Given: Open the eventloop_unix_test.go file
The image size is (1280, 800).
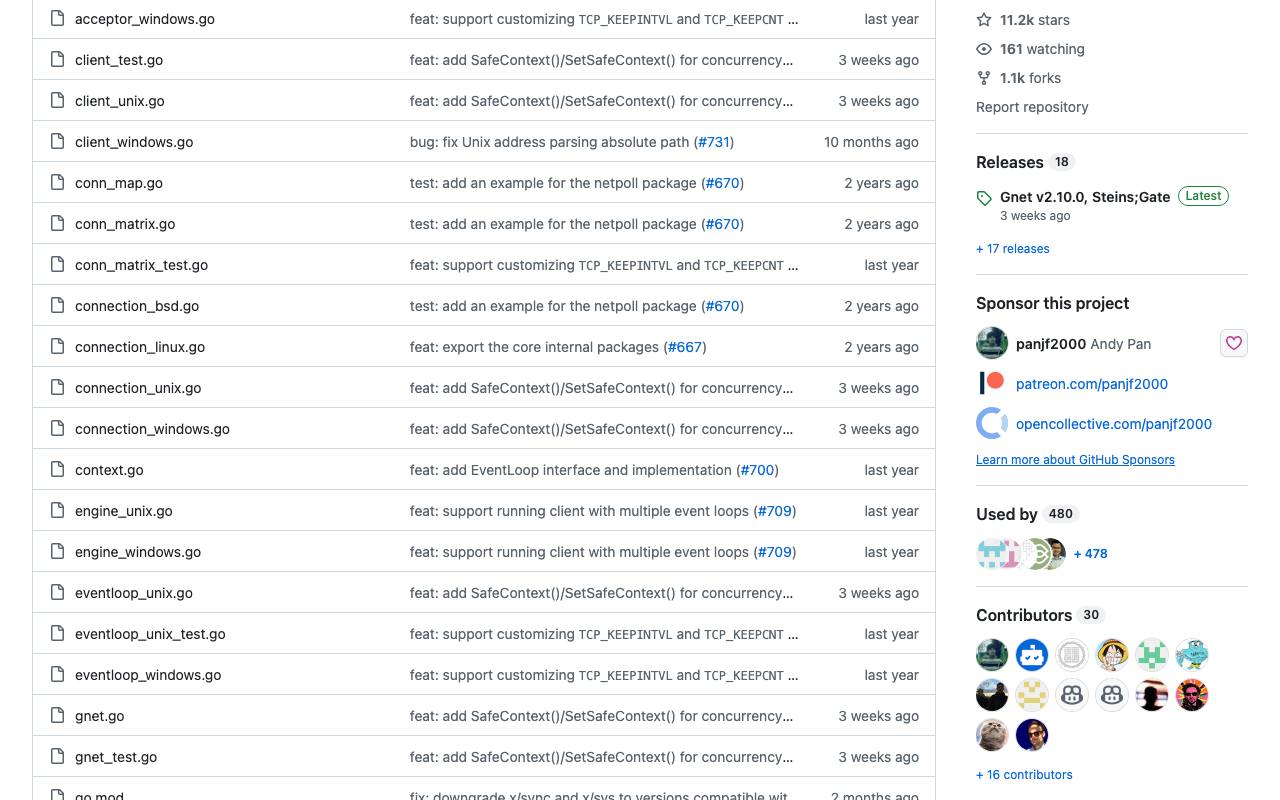Looking at the screenshot, I should click(150, 634).
